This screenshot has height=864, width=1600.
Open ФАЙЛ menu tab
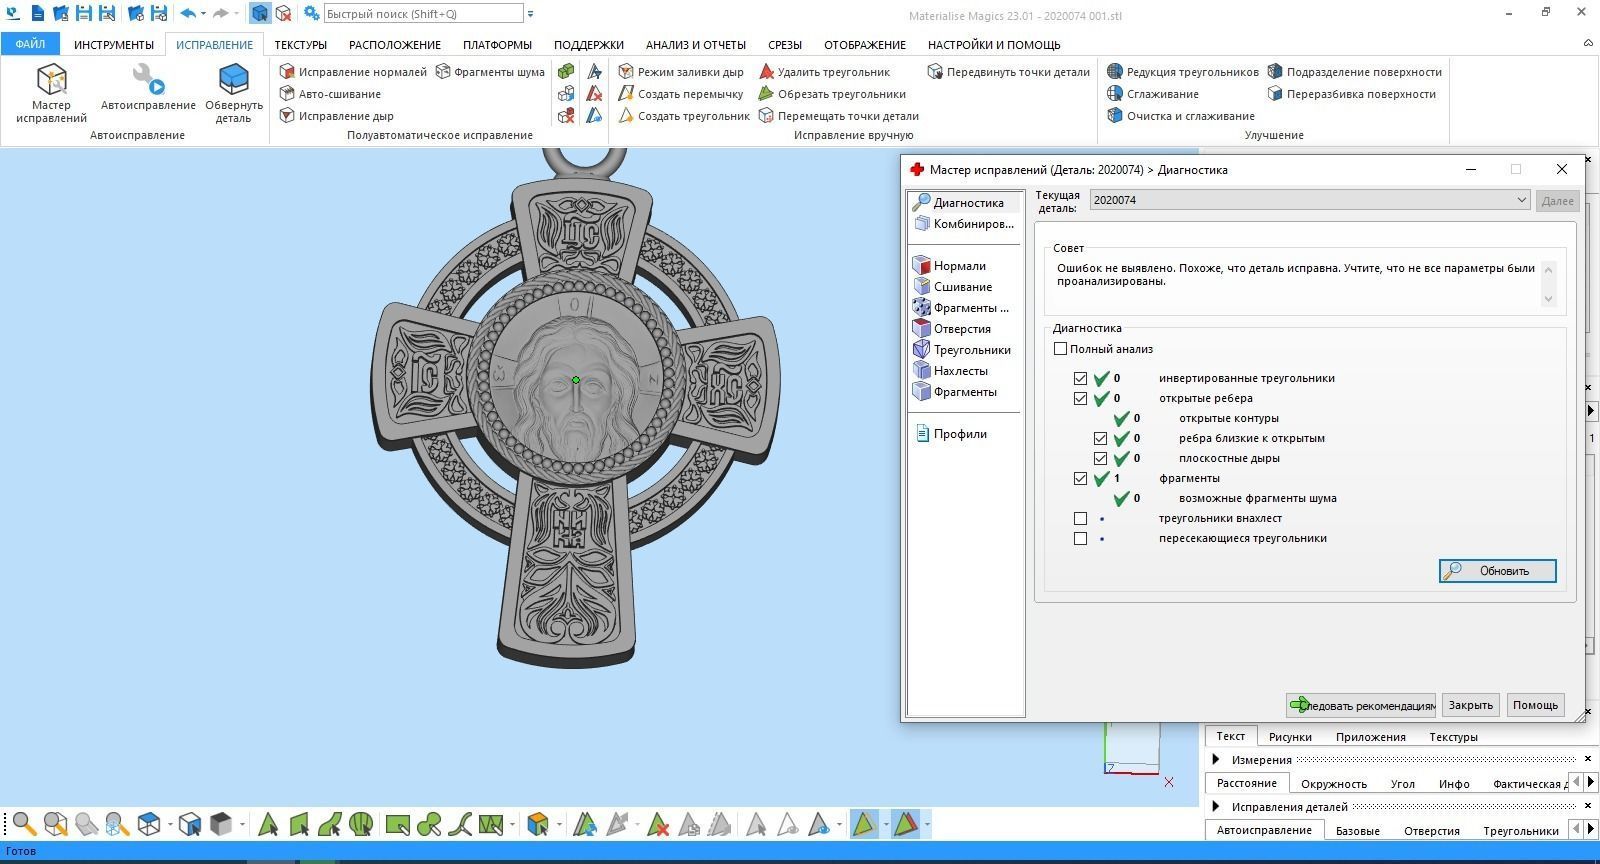click(x=30, y=44)
